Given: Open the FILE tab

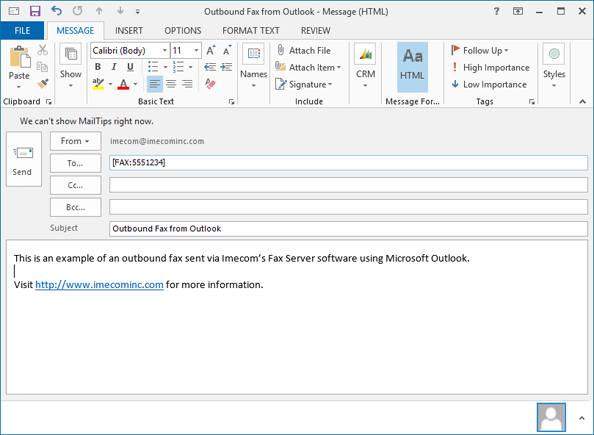Looking at the screenshot, I should tap(22, 31).
